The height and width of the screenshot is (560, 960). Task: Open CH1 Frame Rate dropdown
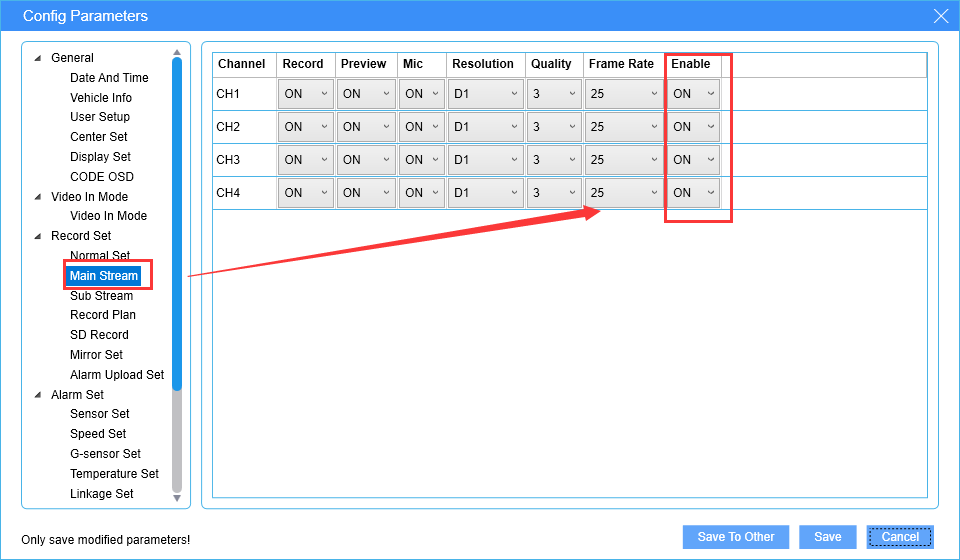(624, 94)
